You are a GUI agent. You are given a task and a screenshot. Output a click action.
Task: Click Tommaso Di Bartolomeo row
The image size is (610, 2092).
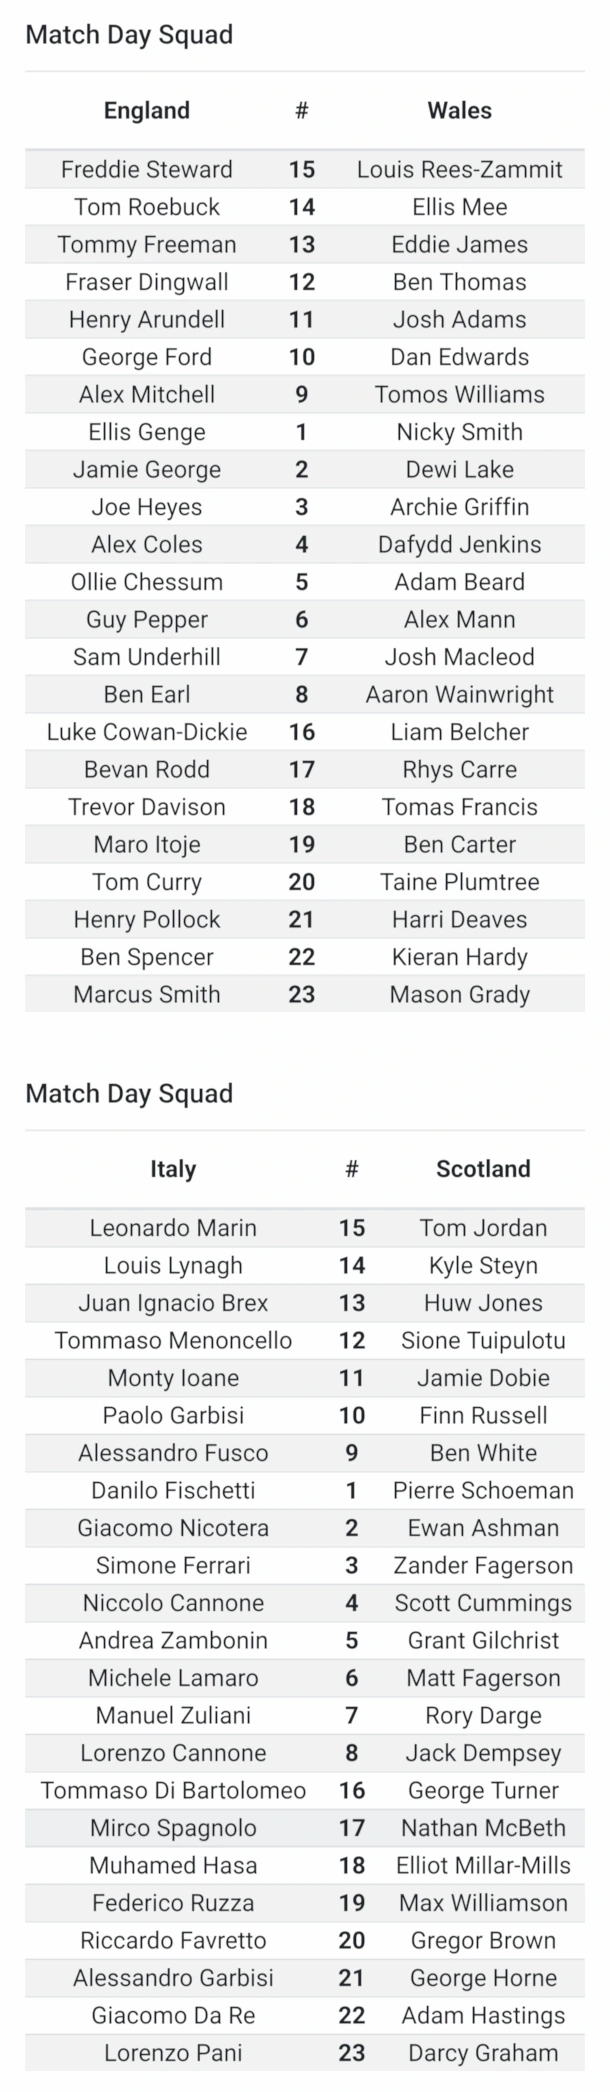click(x=305, y=1790)
